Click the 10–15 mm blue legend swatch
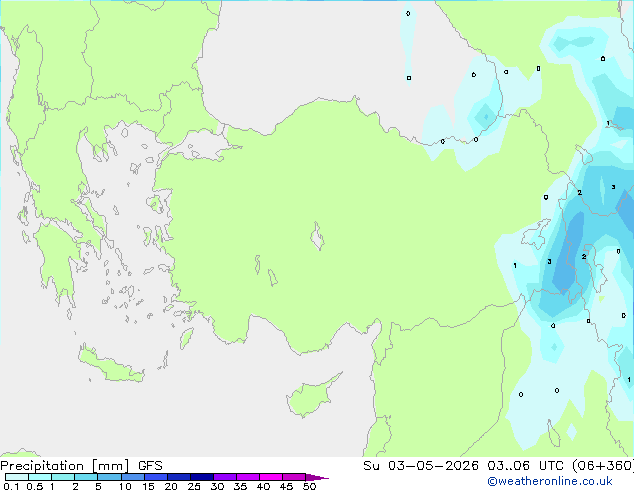The width and height of the screenshot is (634, 490). [133, 477]
